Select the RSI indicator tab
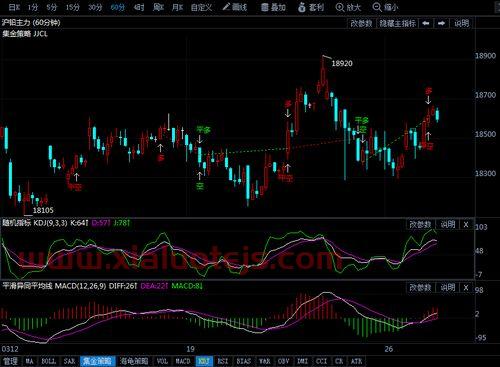Screen dimensions: 500x367 [x=223, y=361]
